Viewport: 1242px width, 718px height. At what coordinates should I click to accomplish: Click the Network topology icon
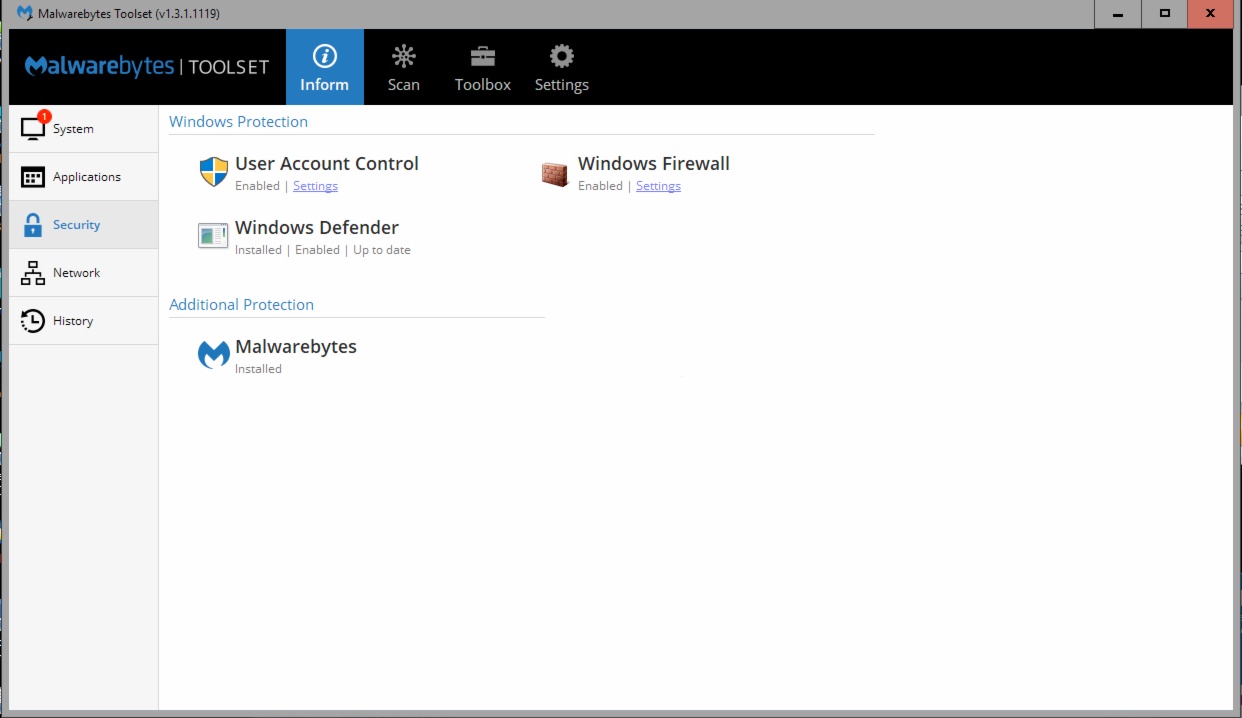(x=33, y=273)
